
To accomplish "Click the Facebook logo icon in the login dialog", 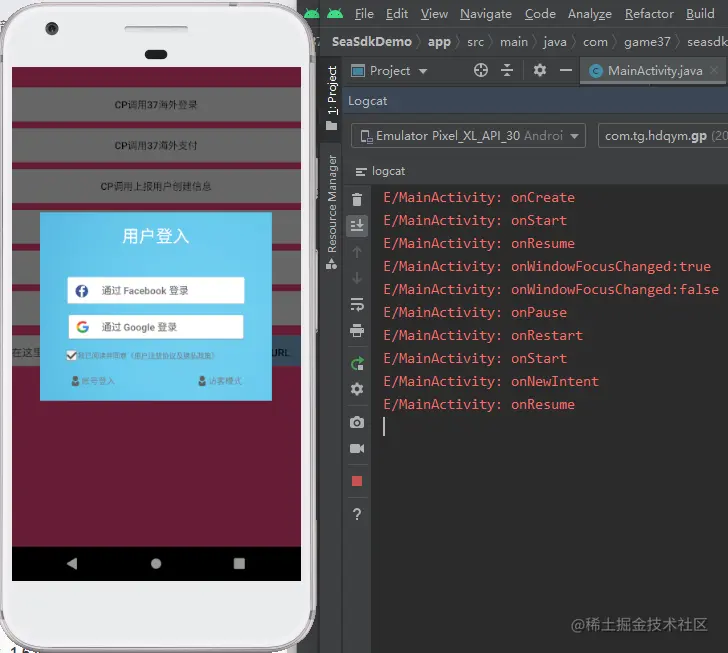I will pyautogui.click(x=82, y=291).
